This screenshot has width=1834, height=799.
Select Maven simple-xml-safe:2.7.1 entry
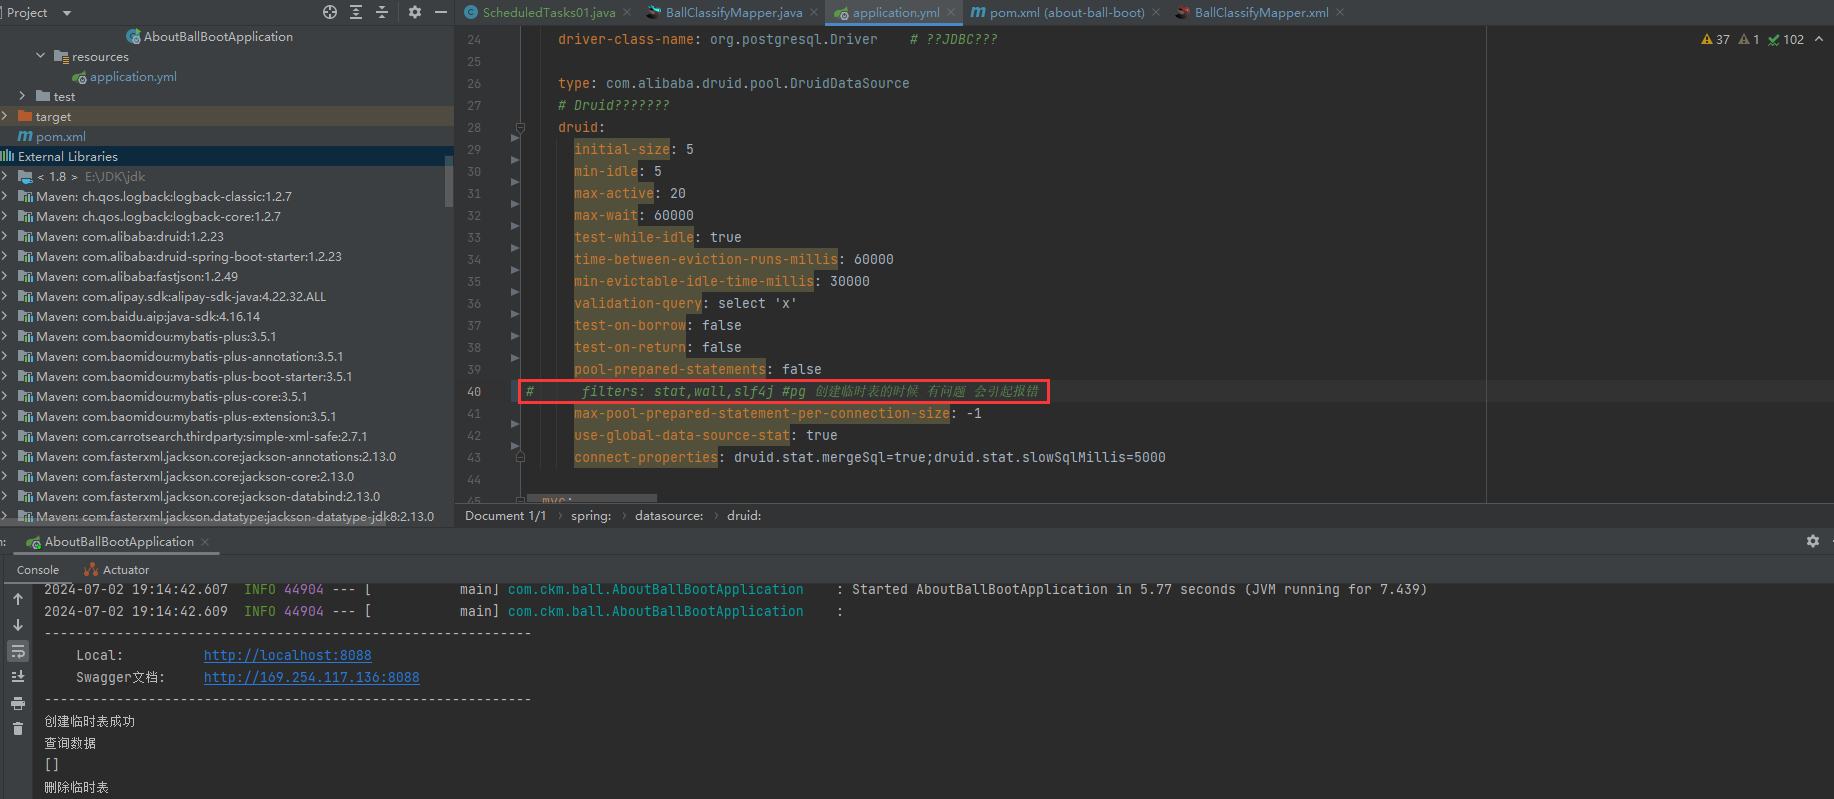[202, 437]
